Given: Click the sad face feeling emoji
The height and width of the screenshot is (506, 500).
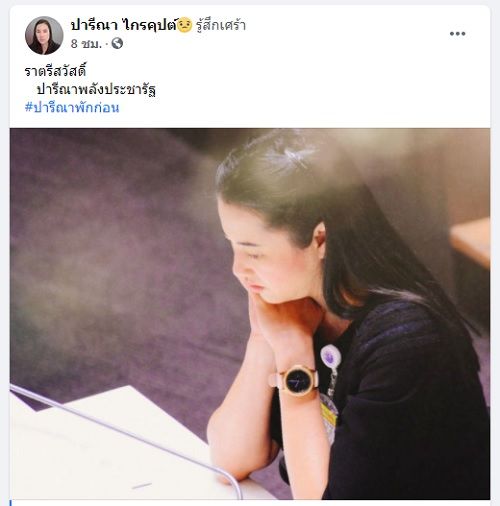Looking at the screenshot, I should pos(184,25).
